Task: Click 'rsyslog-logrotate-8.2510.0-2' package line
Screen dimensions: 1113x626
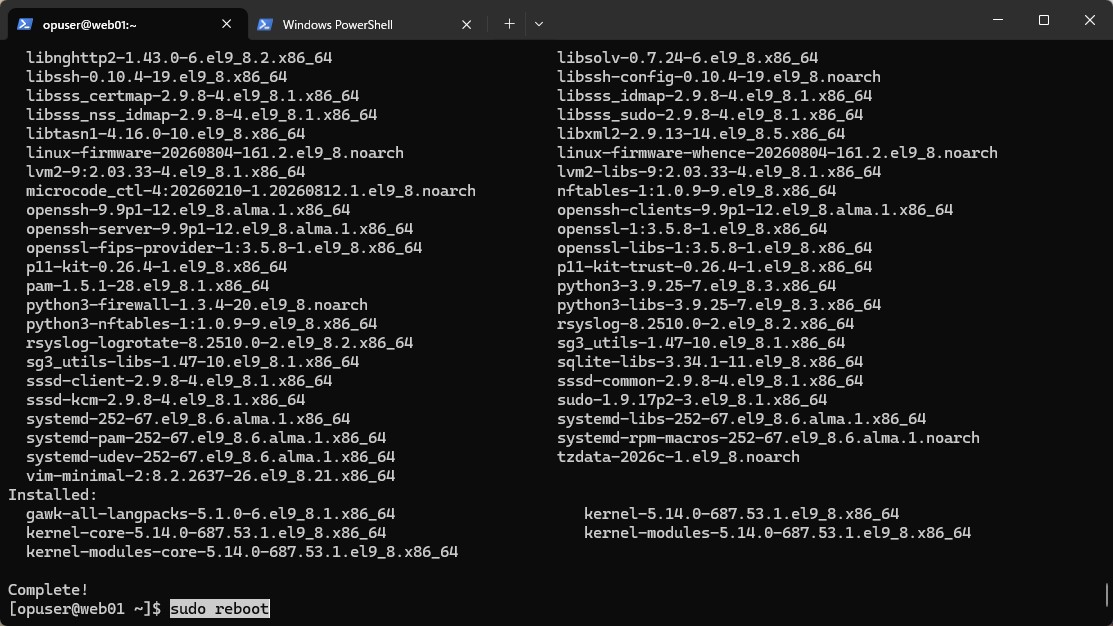Action: pyautogui.click(x=219, y=342)
